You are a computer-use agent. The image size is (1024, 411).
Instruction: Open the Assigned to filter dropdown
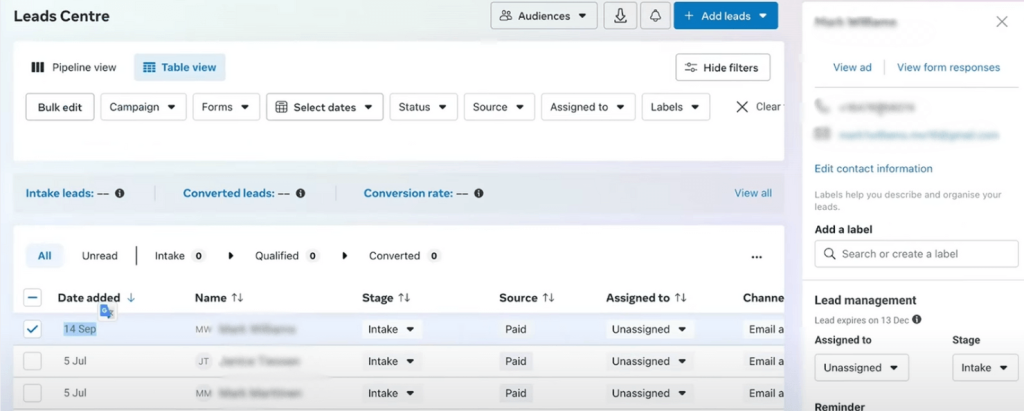(588, 107)
